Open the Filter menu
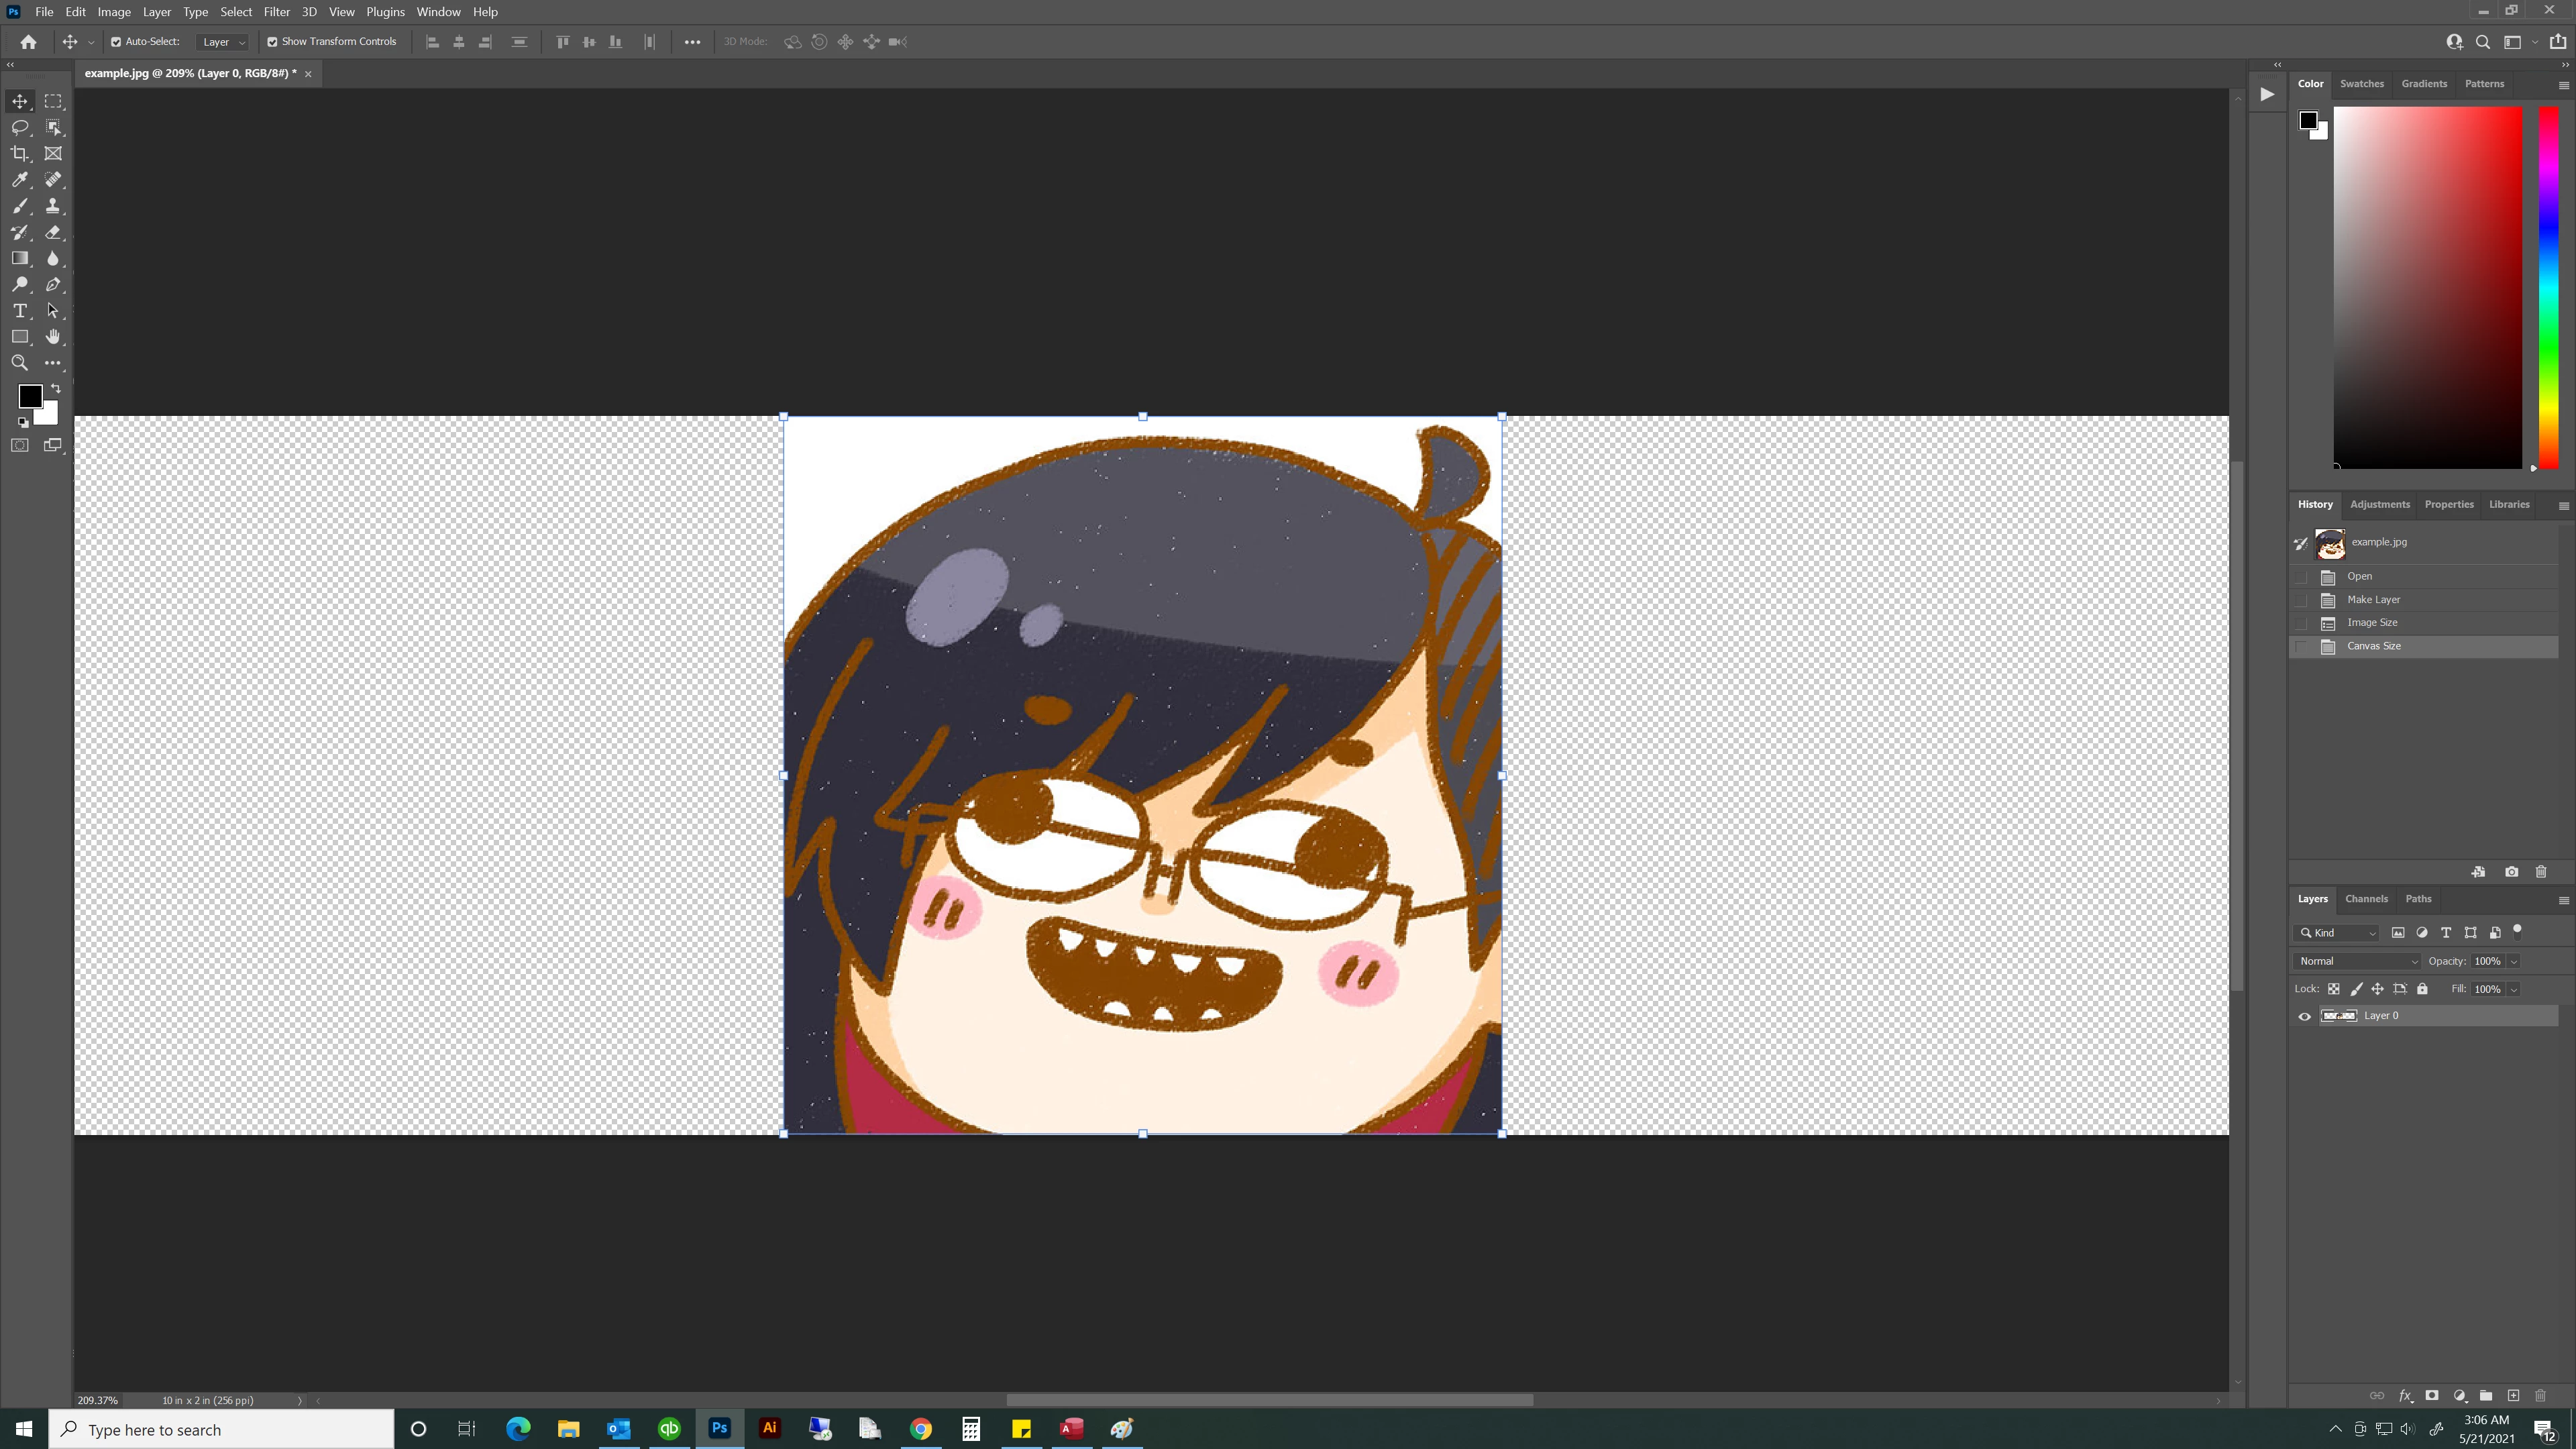 pos(276,12)
